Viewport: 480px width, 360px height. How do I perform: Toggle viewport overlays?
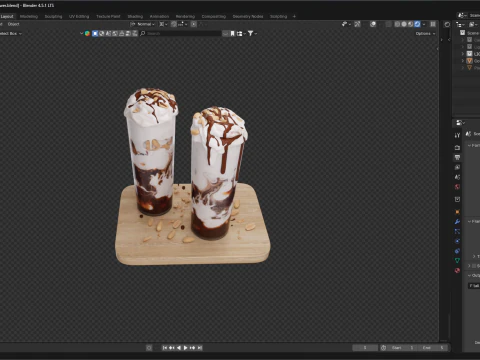click(x=373, y=24)
